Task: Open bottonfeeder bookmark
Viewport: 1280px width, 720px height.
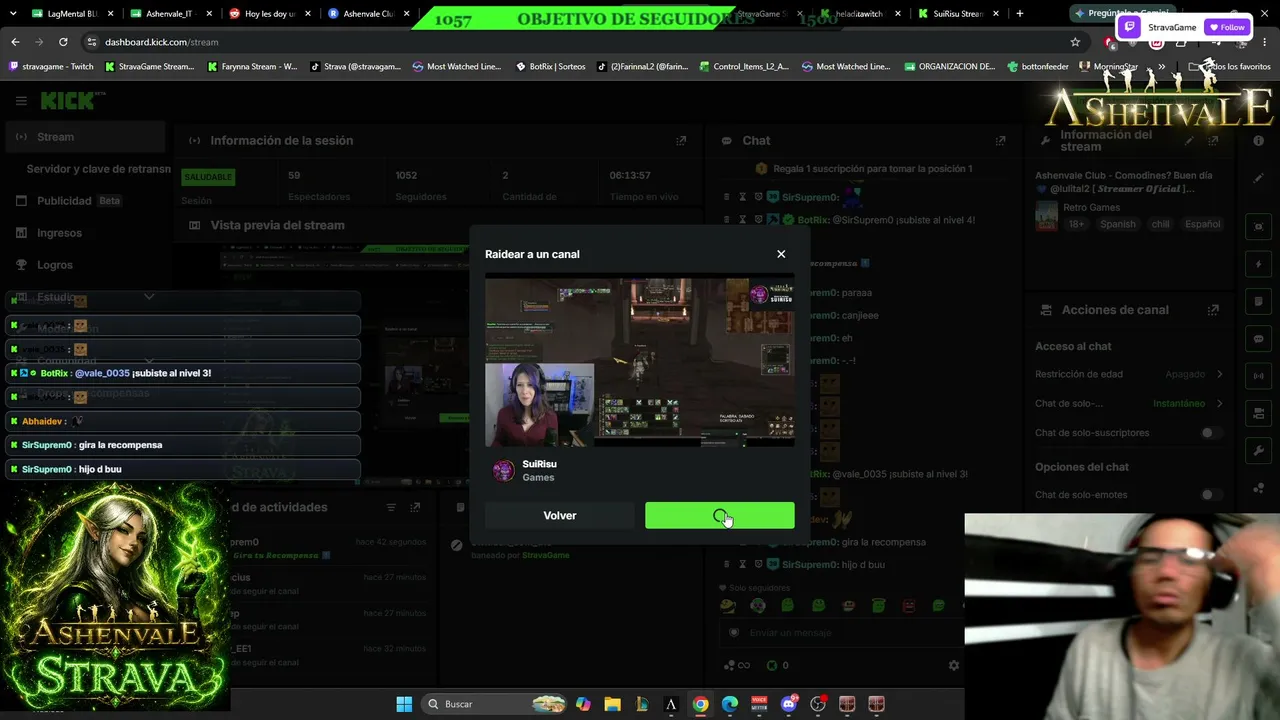Action: coord(1038,67)
